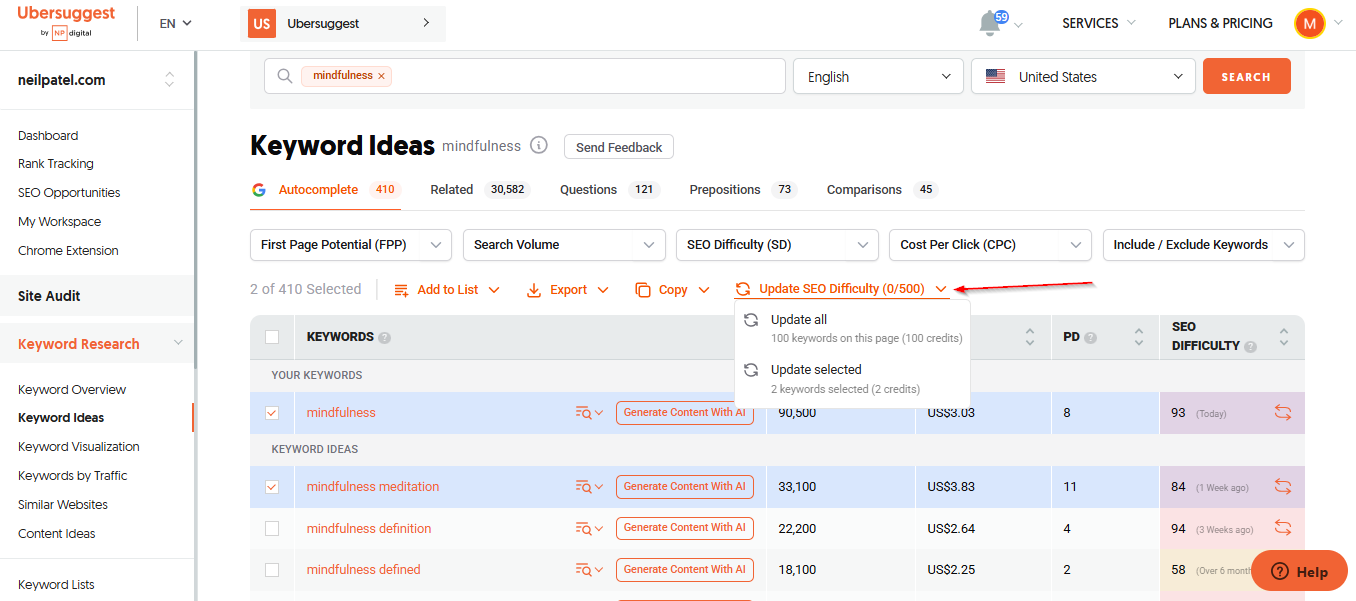Screen dimensions: 1356x601
Task: Click the help icon next to PD header
Action: pos(1091,338)
